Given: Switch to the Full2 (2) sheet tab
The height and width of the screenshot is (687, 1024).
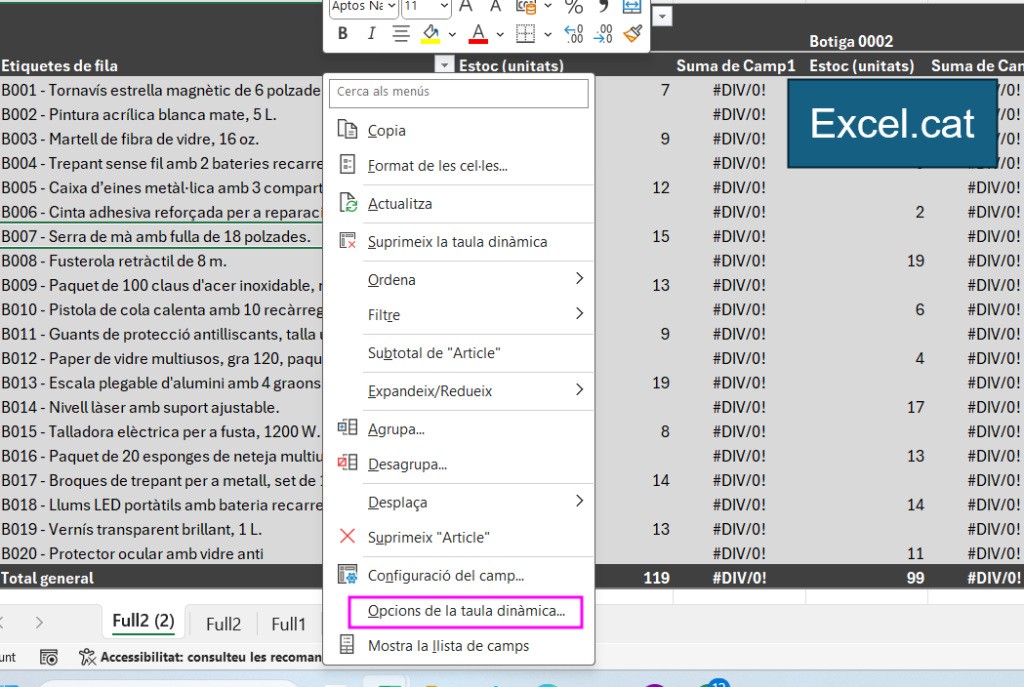Looking at the screenshot, I should point(144,621).
